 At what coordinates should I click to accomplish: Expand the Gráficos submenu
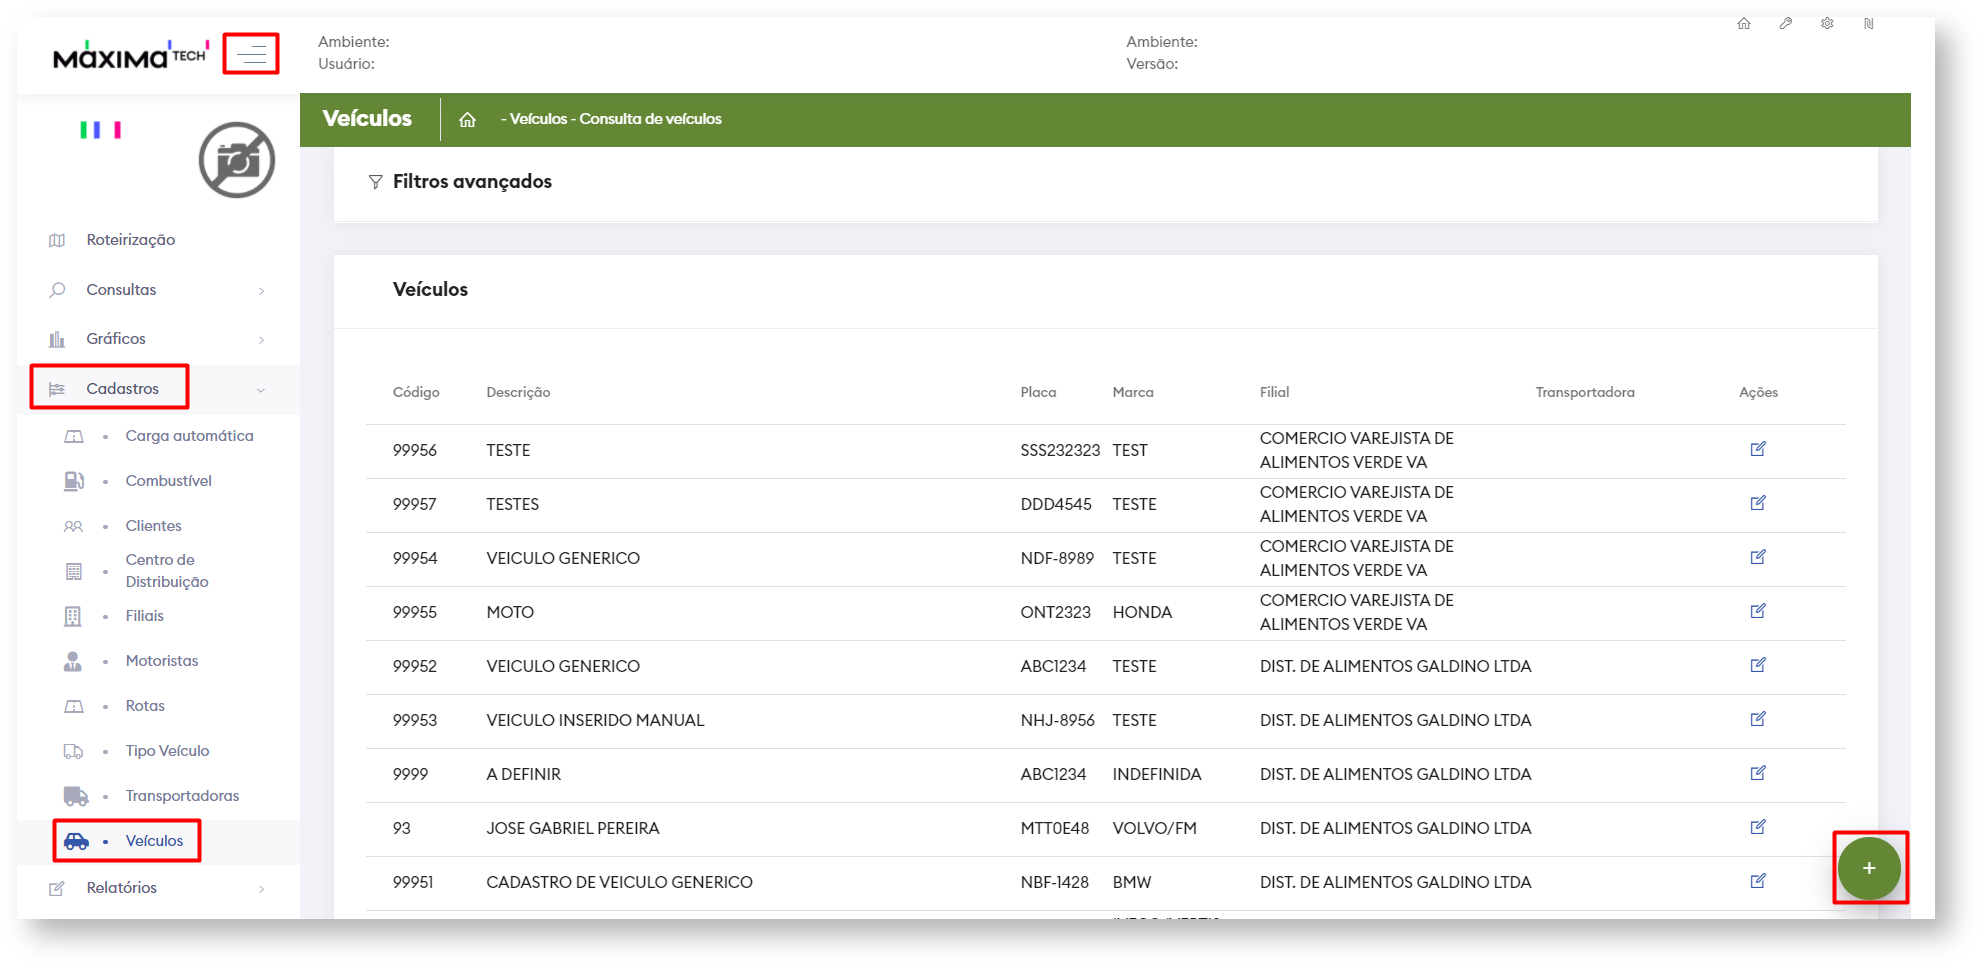coord(116,339)
